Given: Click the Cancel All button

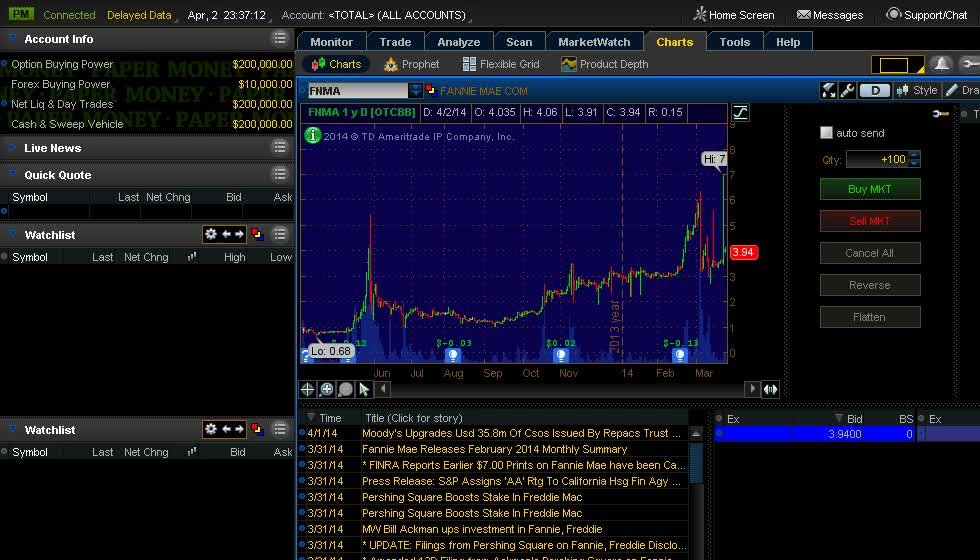Looking at the screenshot, I should (x=870, y=253).
